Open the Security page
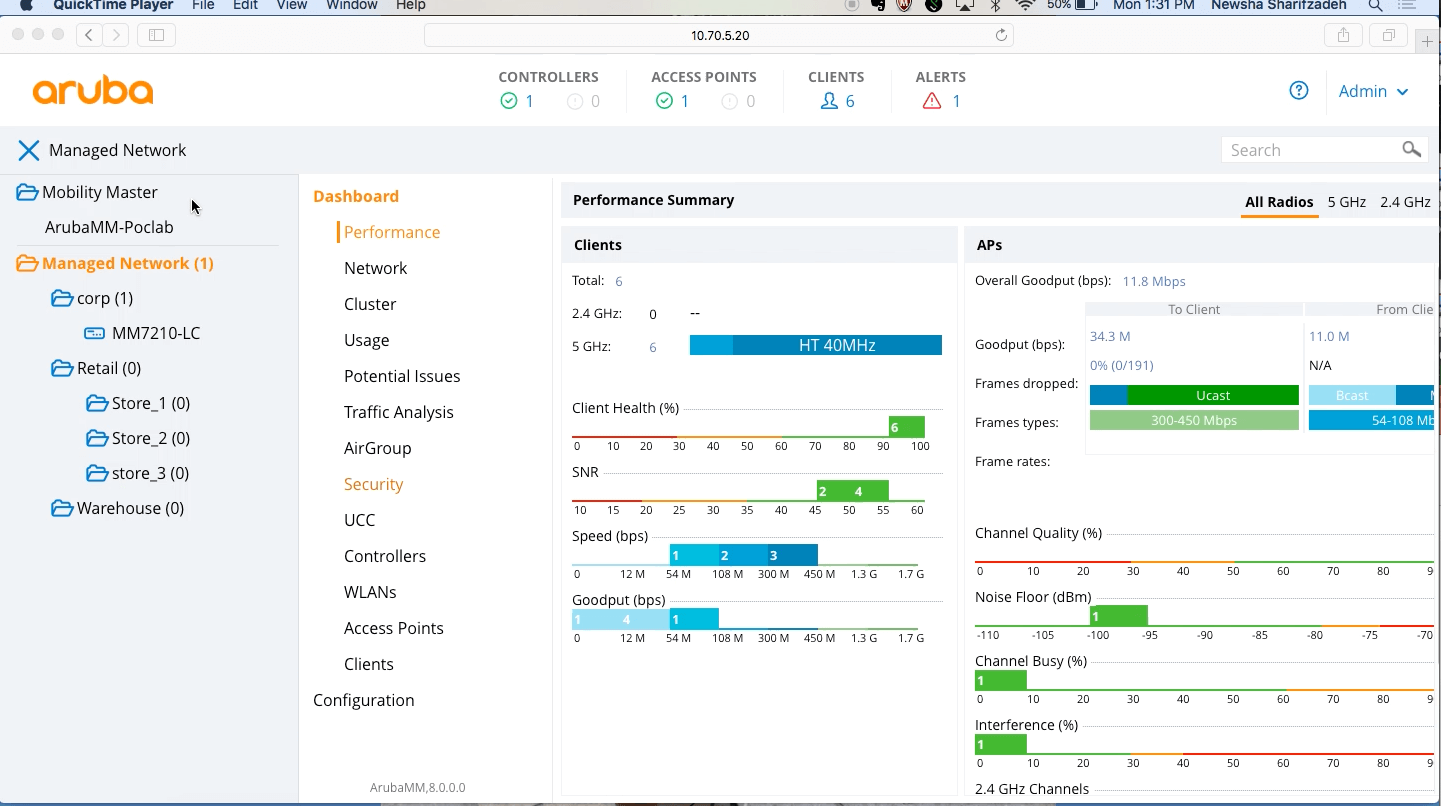This screenshot has width=1441, height=806. [x=373, y=484]
